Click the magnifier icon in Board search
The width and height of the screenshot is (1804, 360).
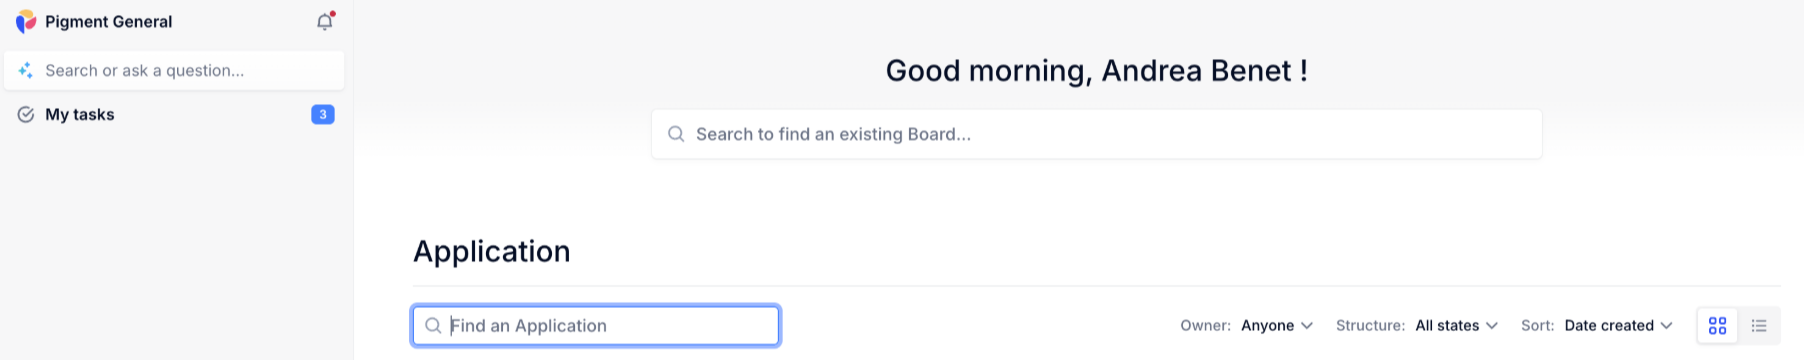pyautogui.click(x=676, y=134)
